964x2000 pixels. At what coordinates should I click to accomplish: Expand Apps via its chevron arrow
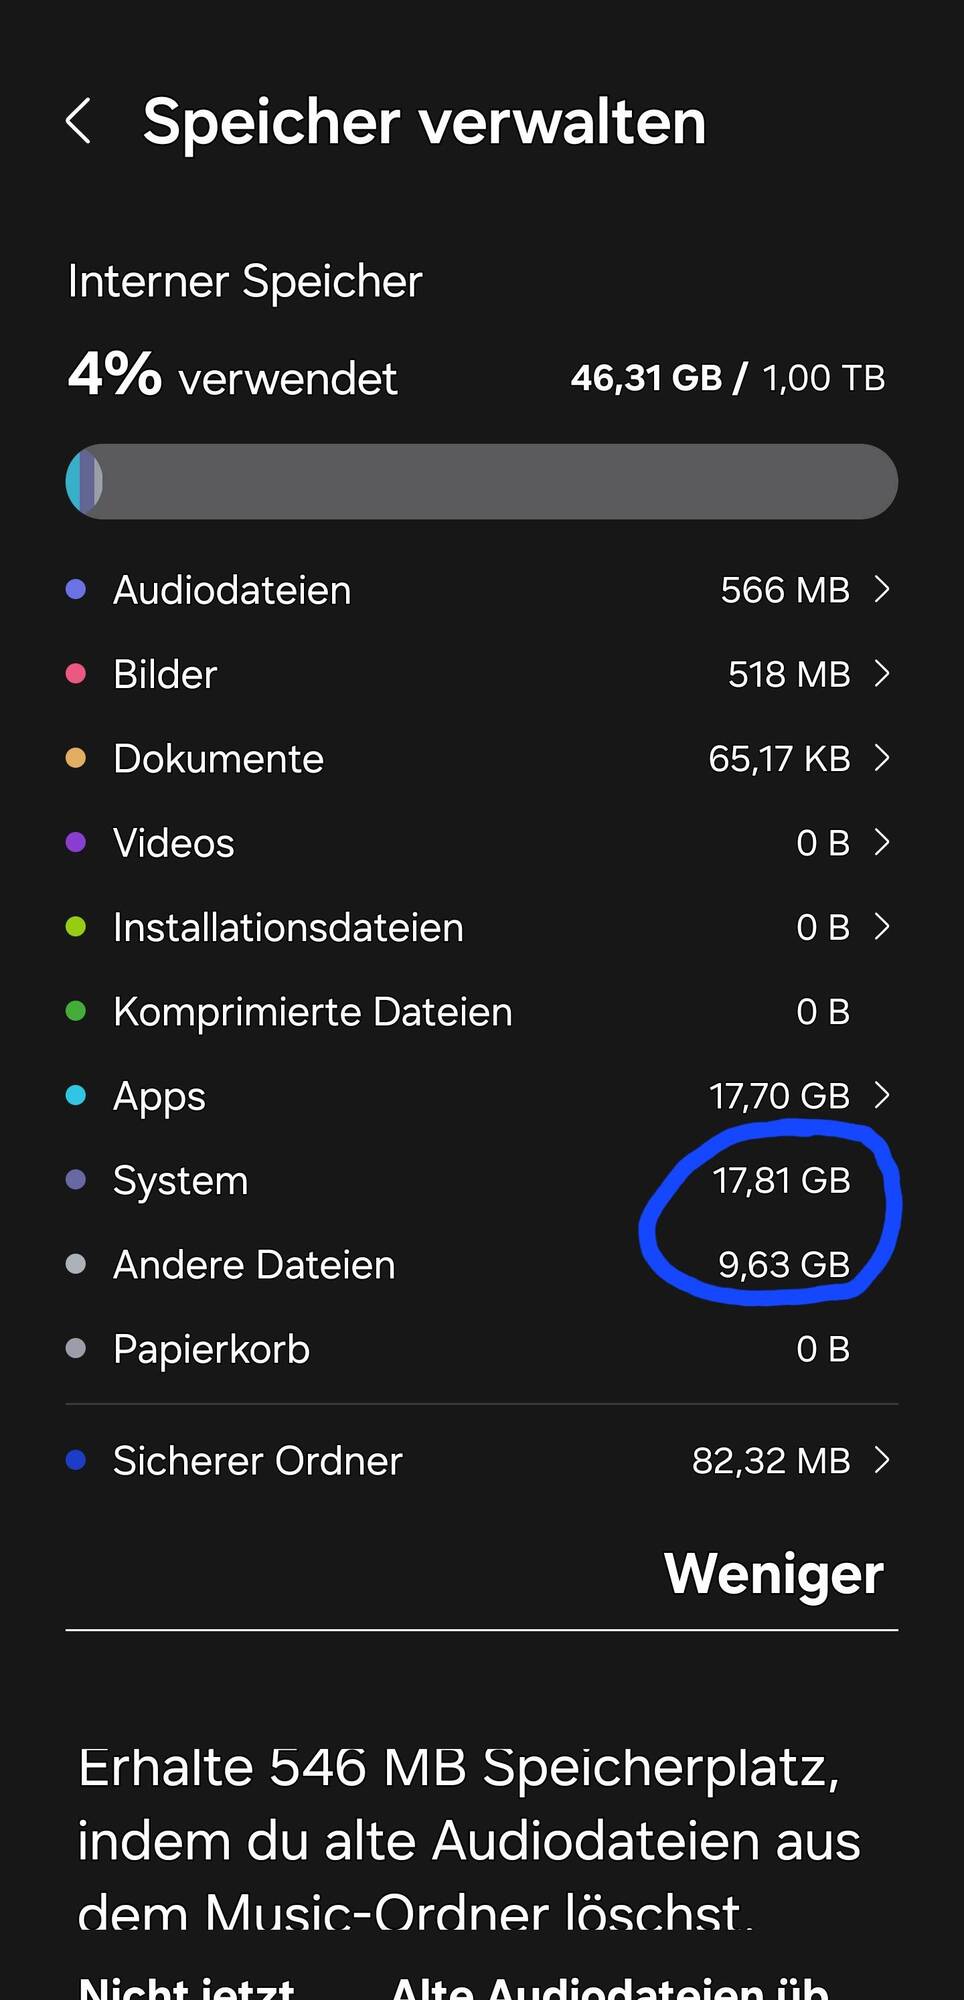click(881, 1096)
